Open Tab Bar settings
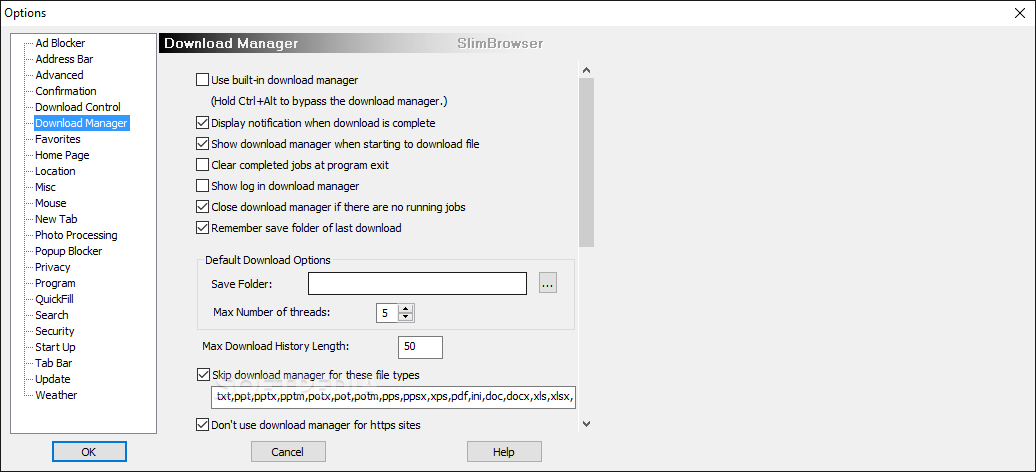Image resolution: width=1036 pixels, height=472 pixels. [54, 363]
